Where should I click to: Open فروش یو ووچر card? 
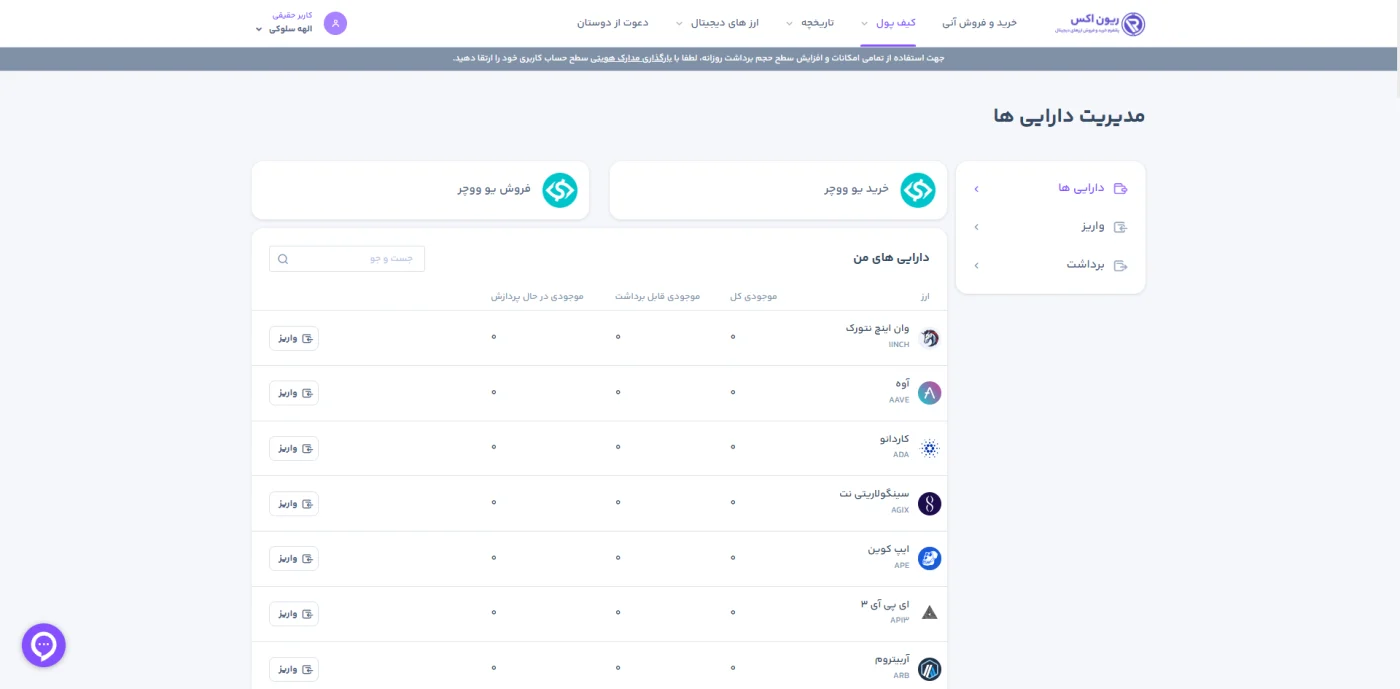click(x=420, y=190)
